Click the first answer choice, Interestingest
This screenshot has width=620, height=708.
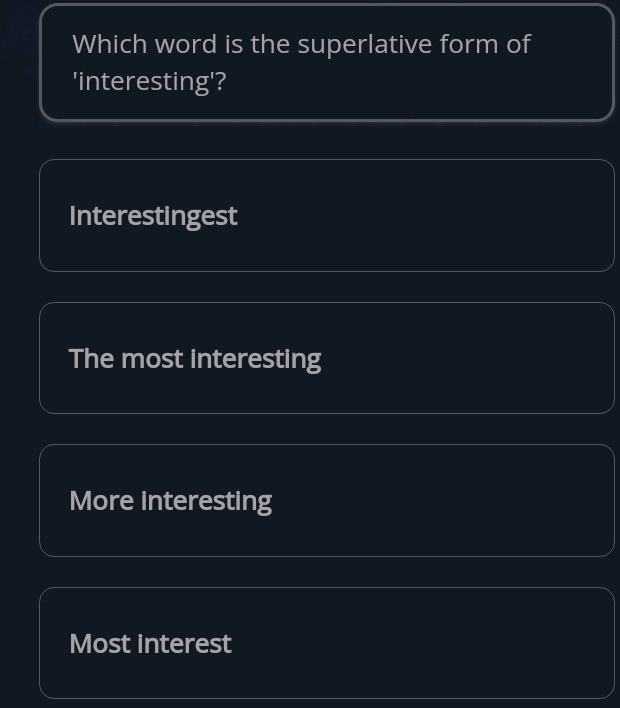(326, 216)
